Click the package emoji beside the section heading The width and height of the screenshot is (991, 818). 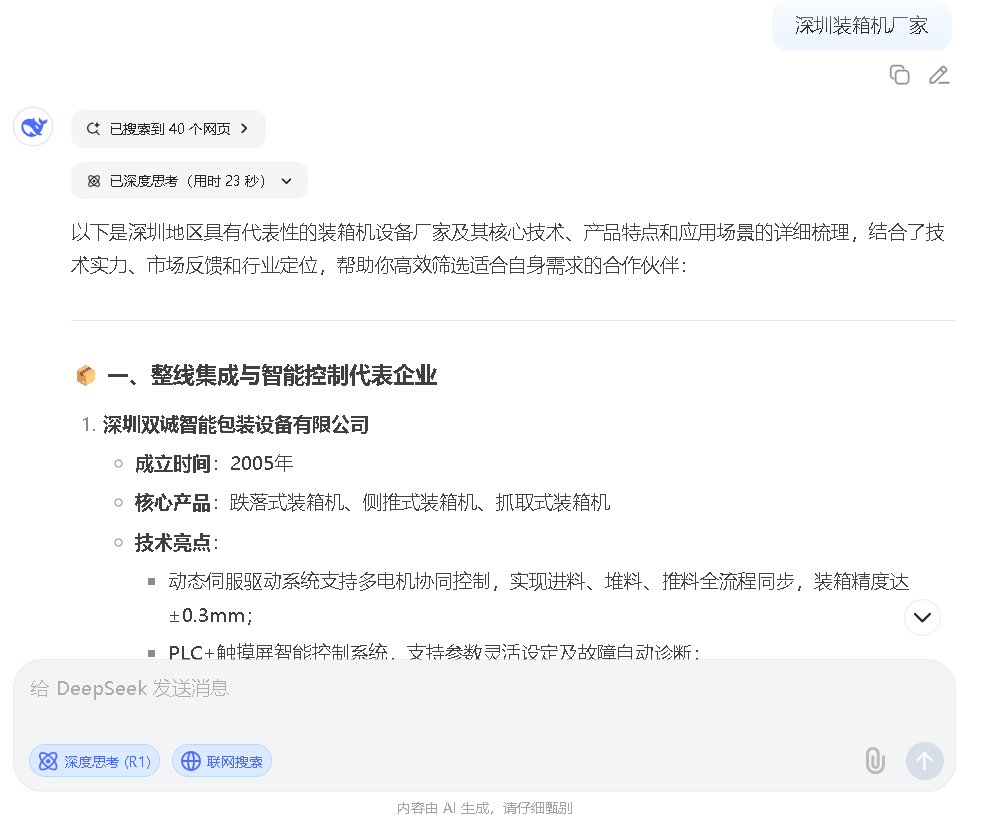86,375
